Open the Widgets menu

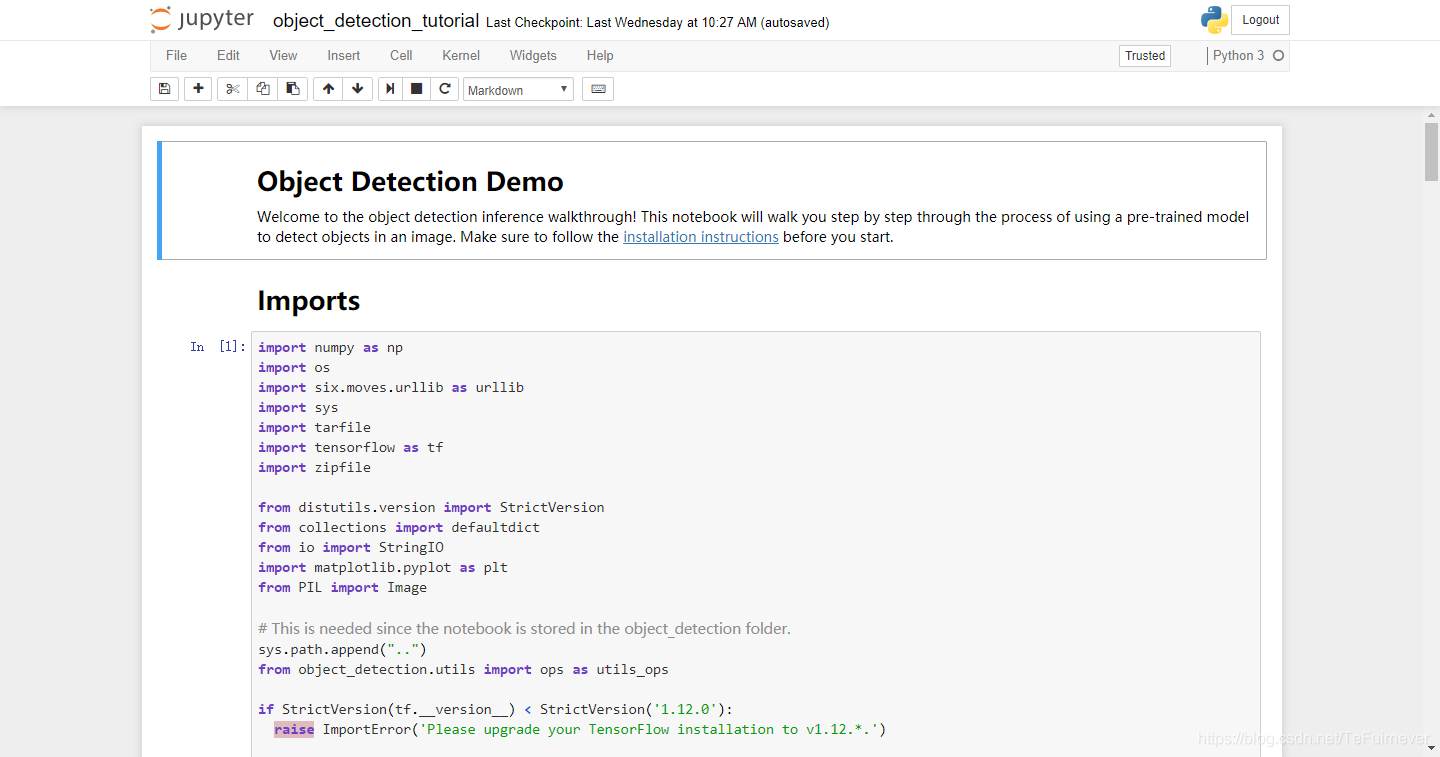[533, 56]
